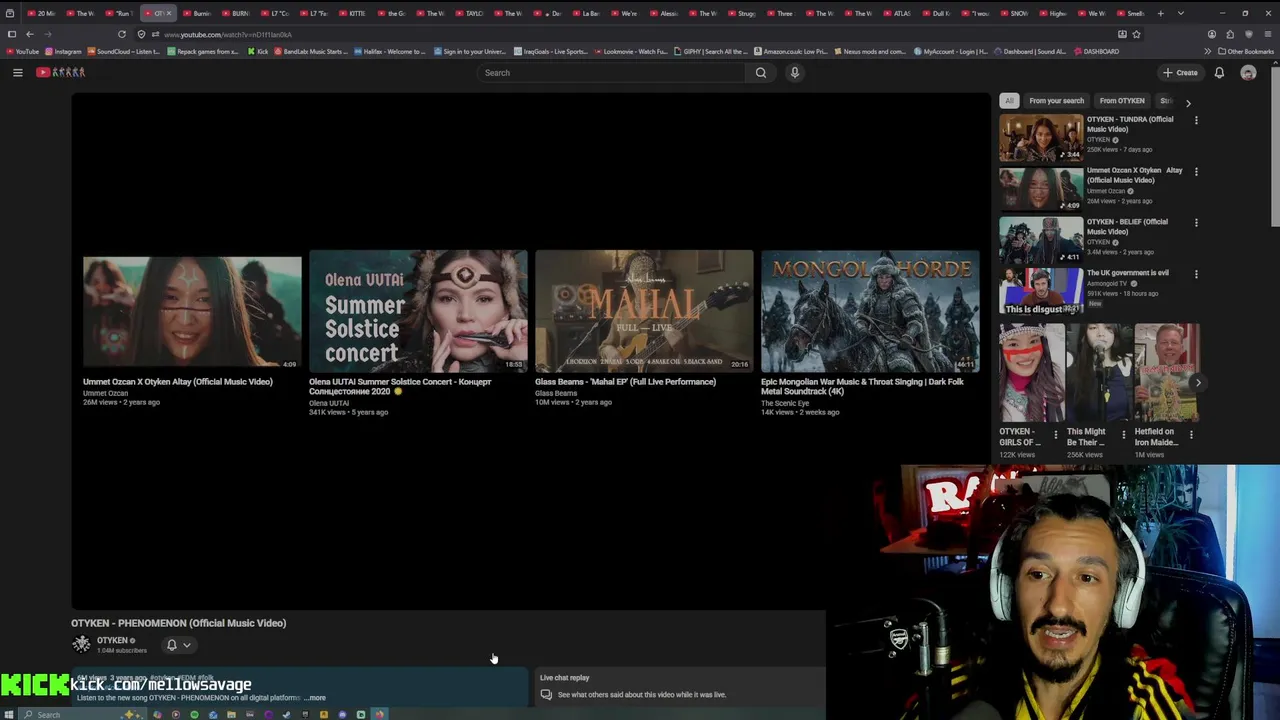Open the Create menu button
Image resolution: width=1280 pixels, height=720 pixels.
pyautogui.click(x=1180, y=72)
